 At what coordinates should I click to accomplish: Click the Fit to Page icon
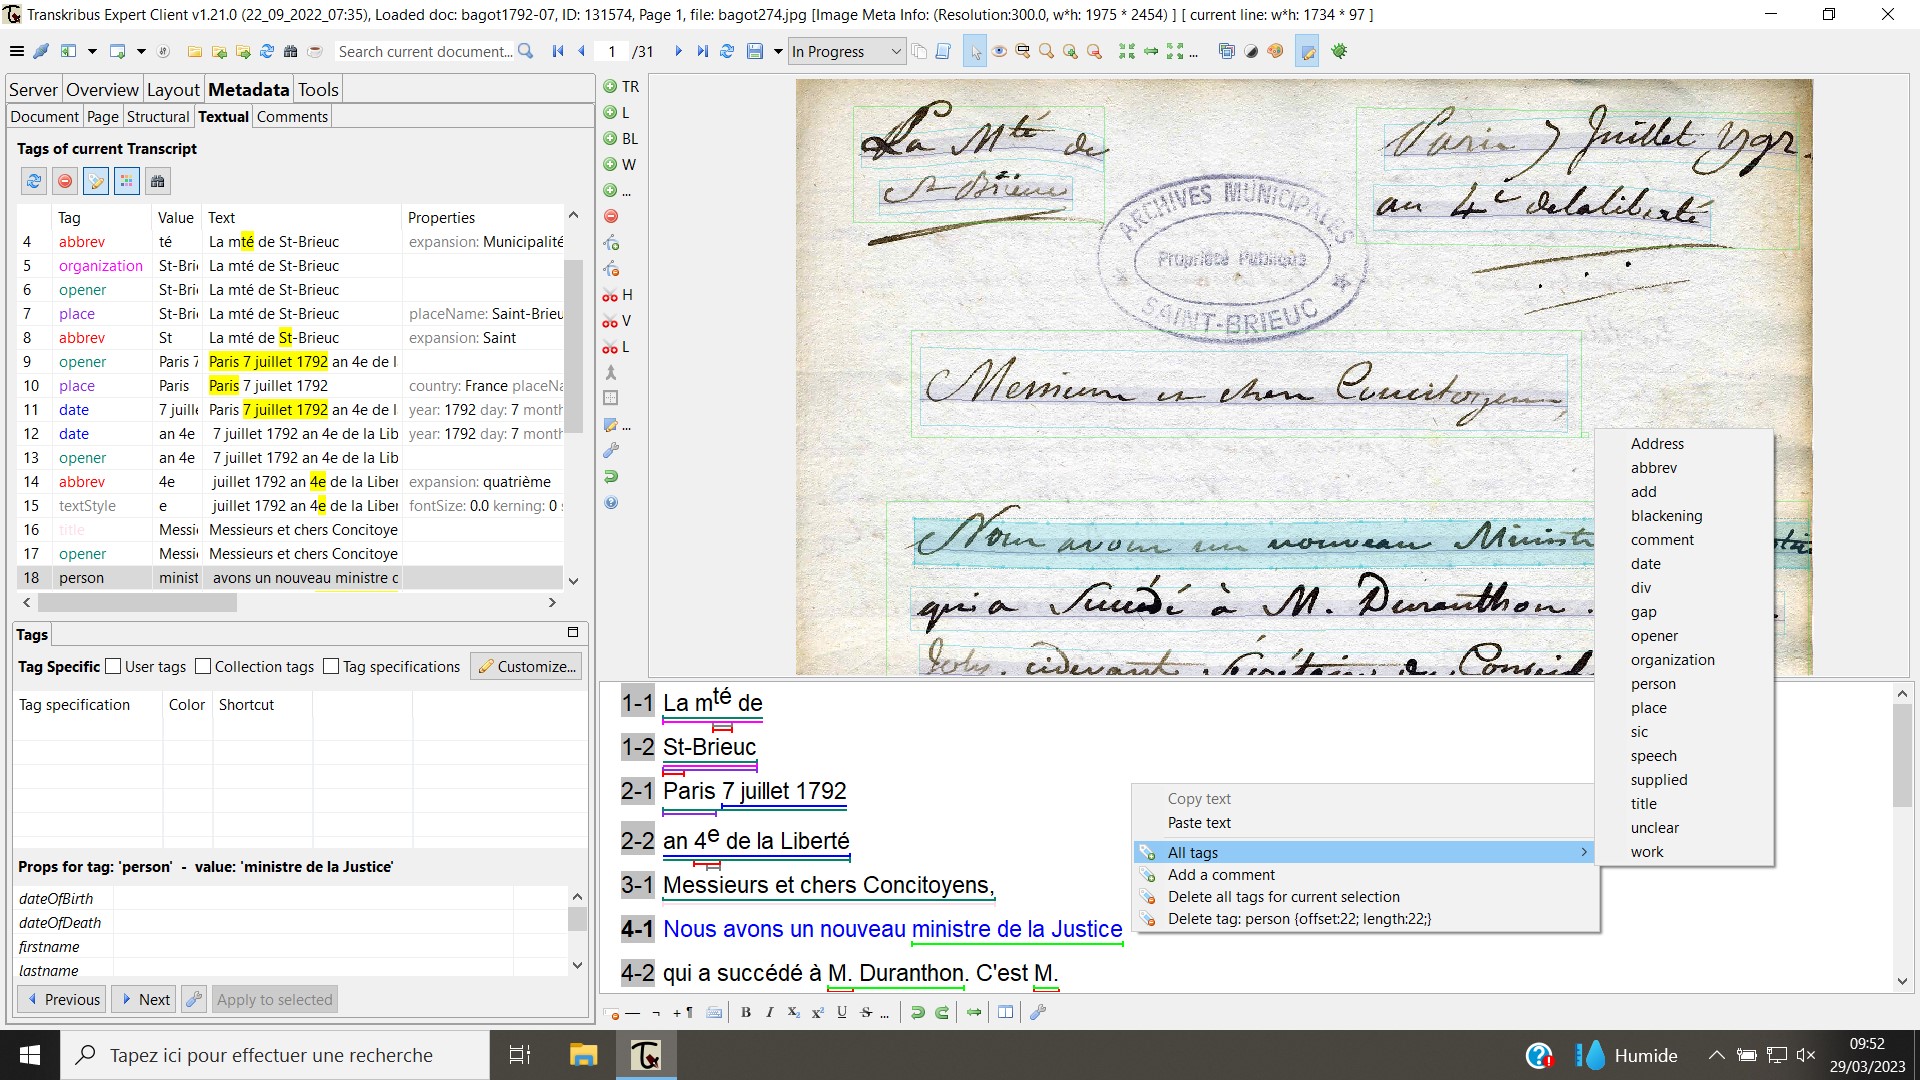coord(1126,51)
